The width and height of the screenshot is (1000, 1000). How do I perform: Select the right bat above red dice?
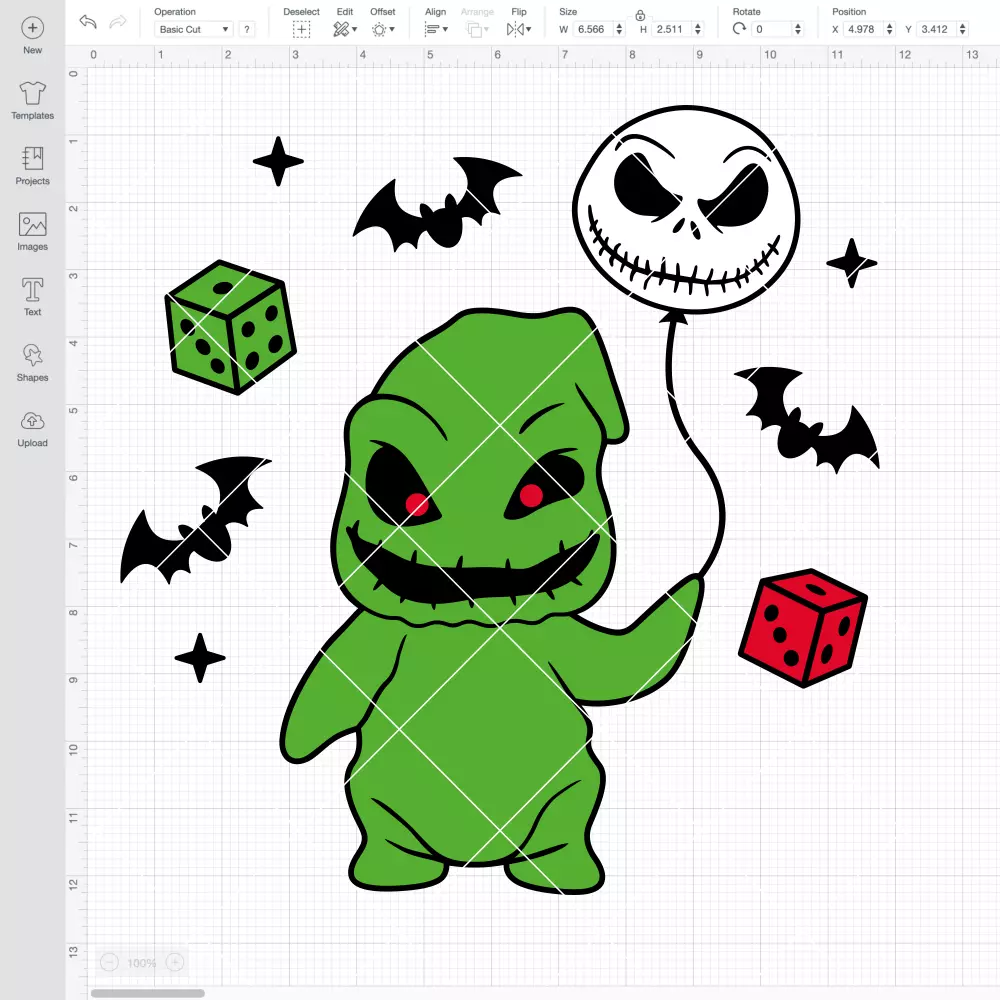[807, 419]
